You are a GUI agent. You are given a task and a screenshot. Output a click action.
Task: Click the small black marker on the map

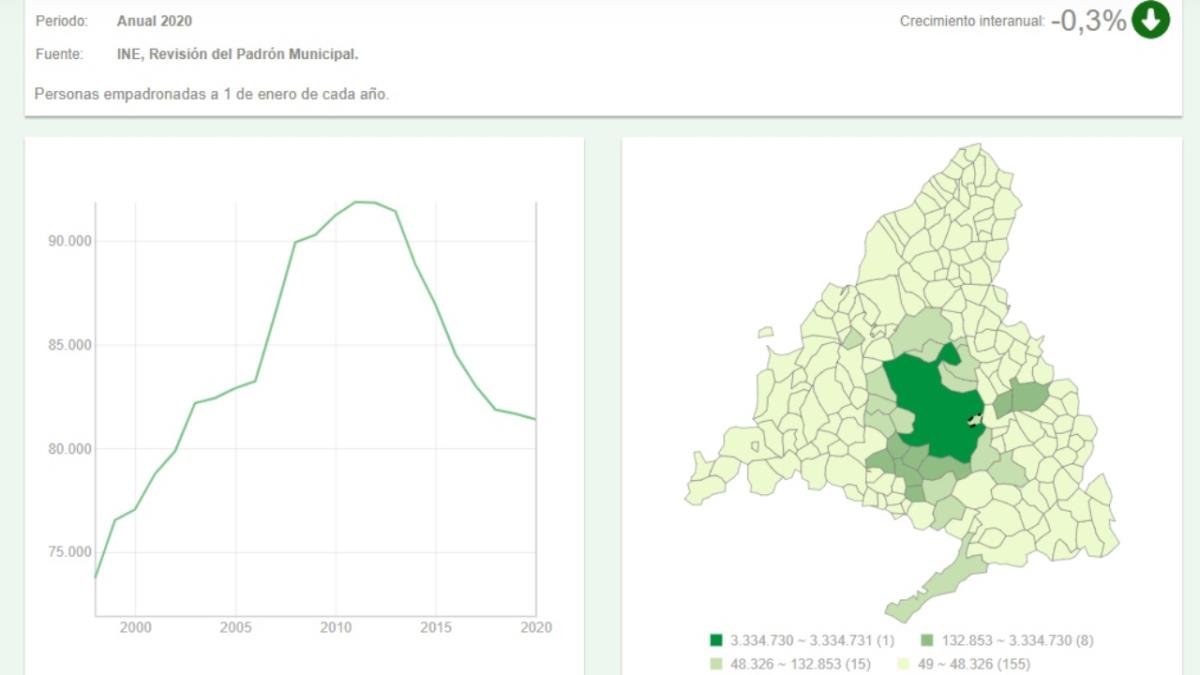click(x=973, y=421)
